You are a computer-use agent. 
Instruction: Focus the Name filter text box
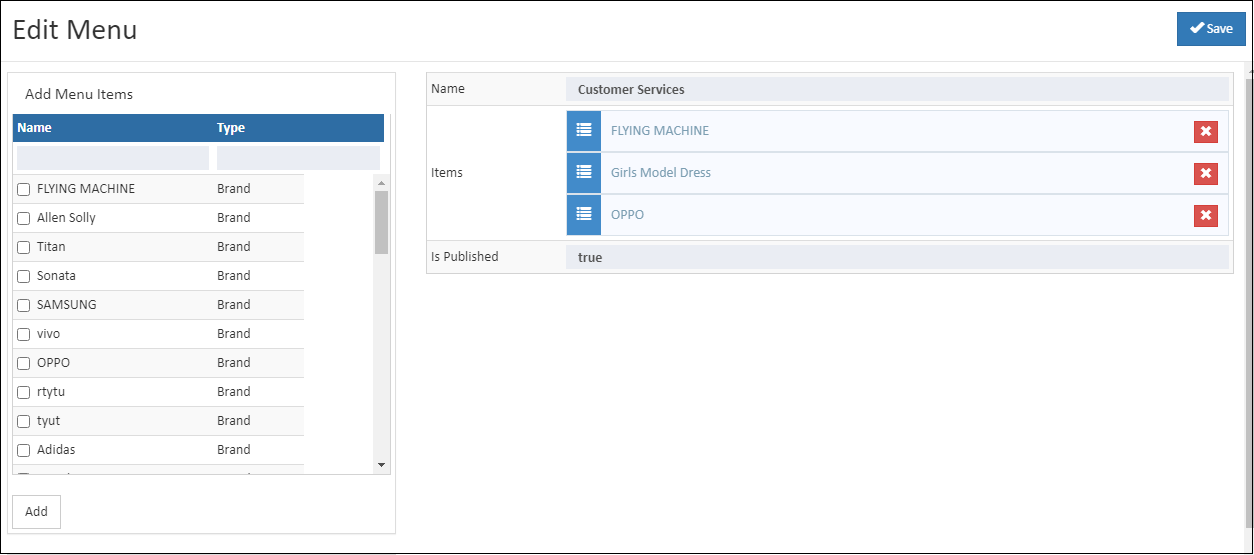(x=113, y=158)
